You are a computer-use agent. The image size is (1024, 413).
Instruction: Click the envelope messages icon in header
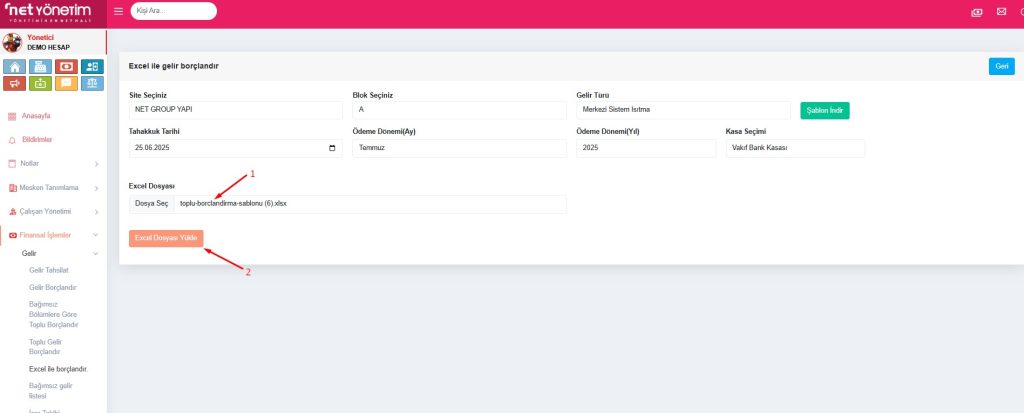click(1001, 11)
